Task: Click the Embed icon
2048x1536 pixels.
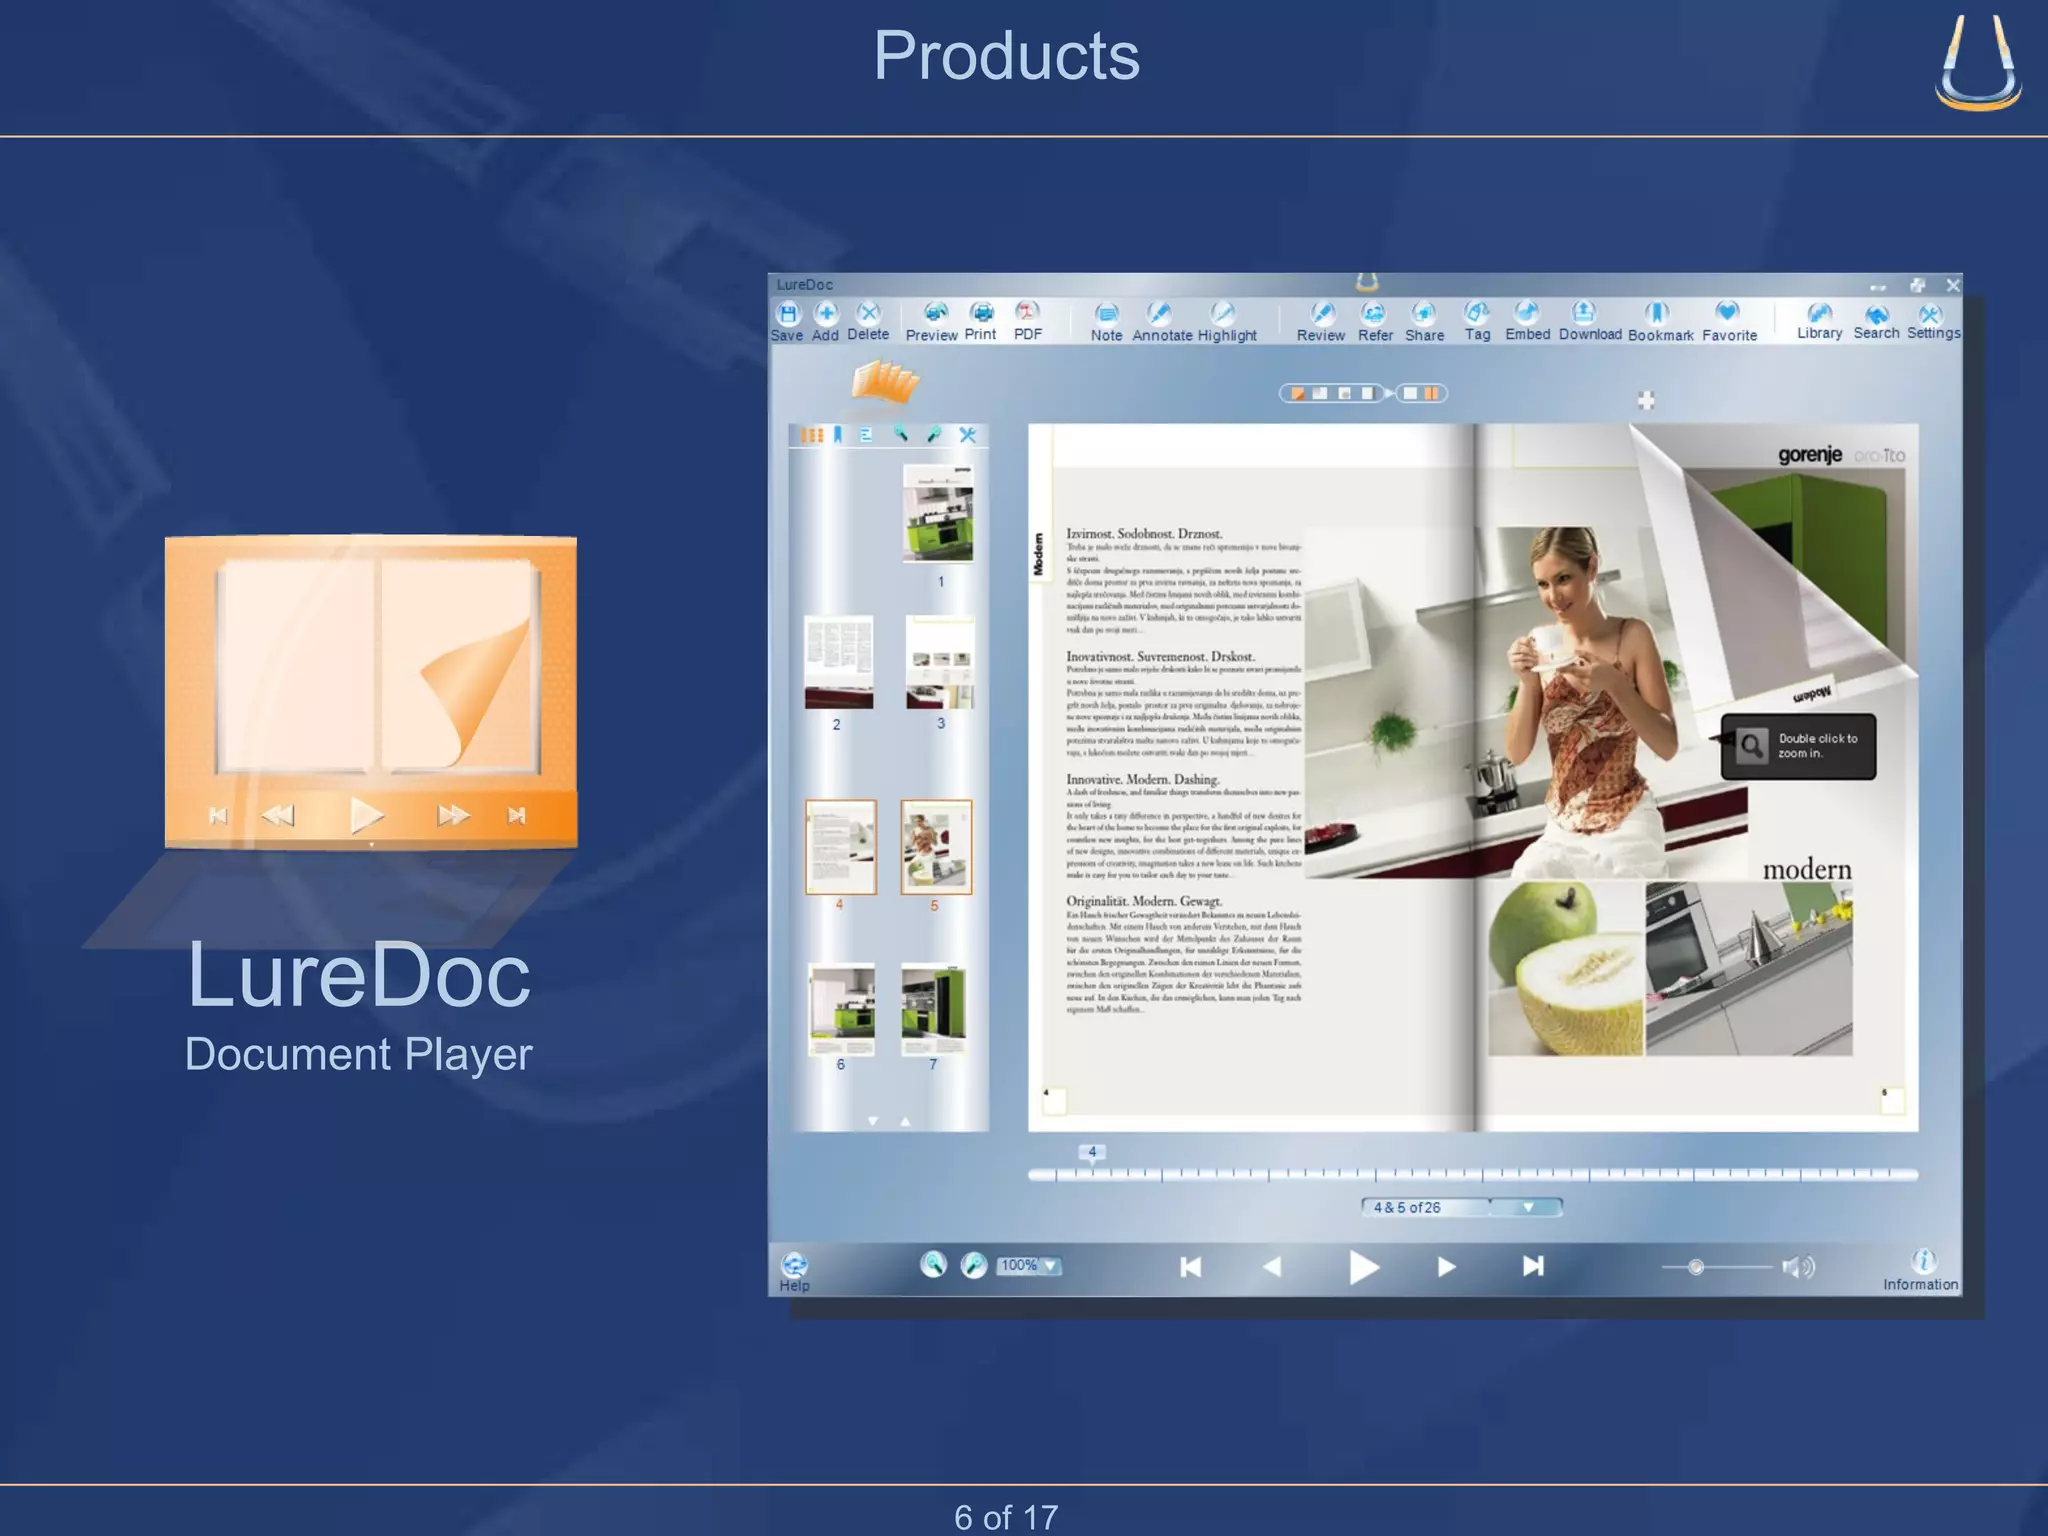Action: 1527,313
